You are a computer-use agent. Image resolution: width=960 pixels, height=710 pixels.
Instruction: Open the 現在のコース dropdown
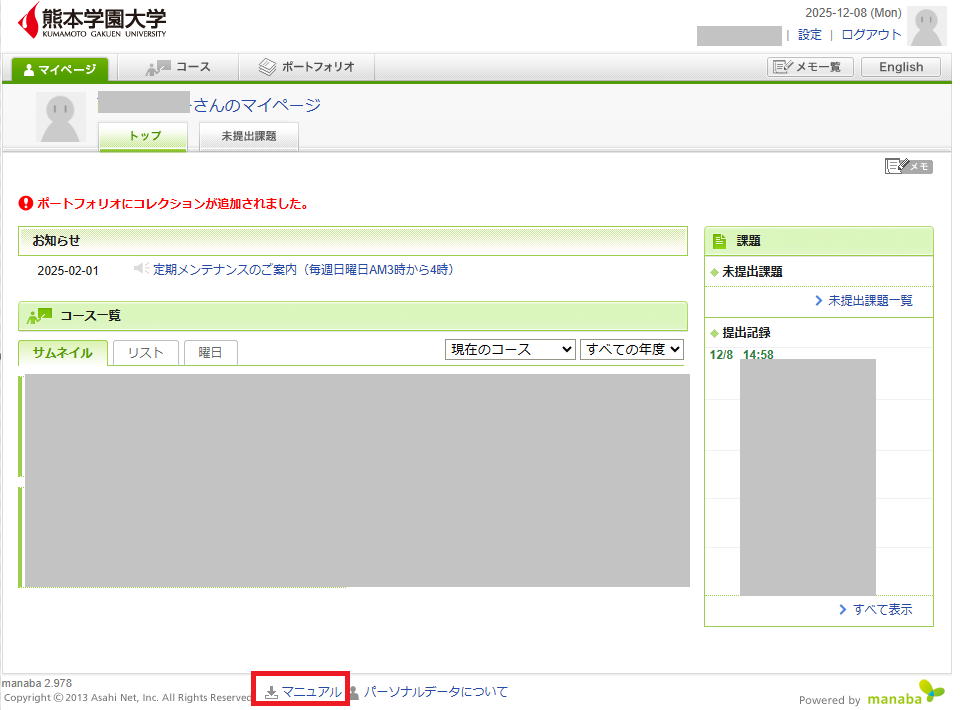[x=510, y=349]
